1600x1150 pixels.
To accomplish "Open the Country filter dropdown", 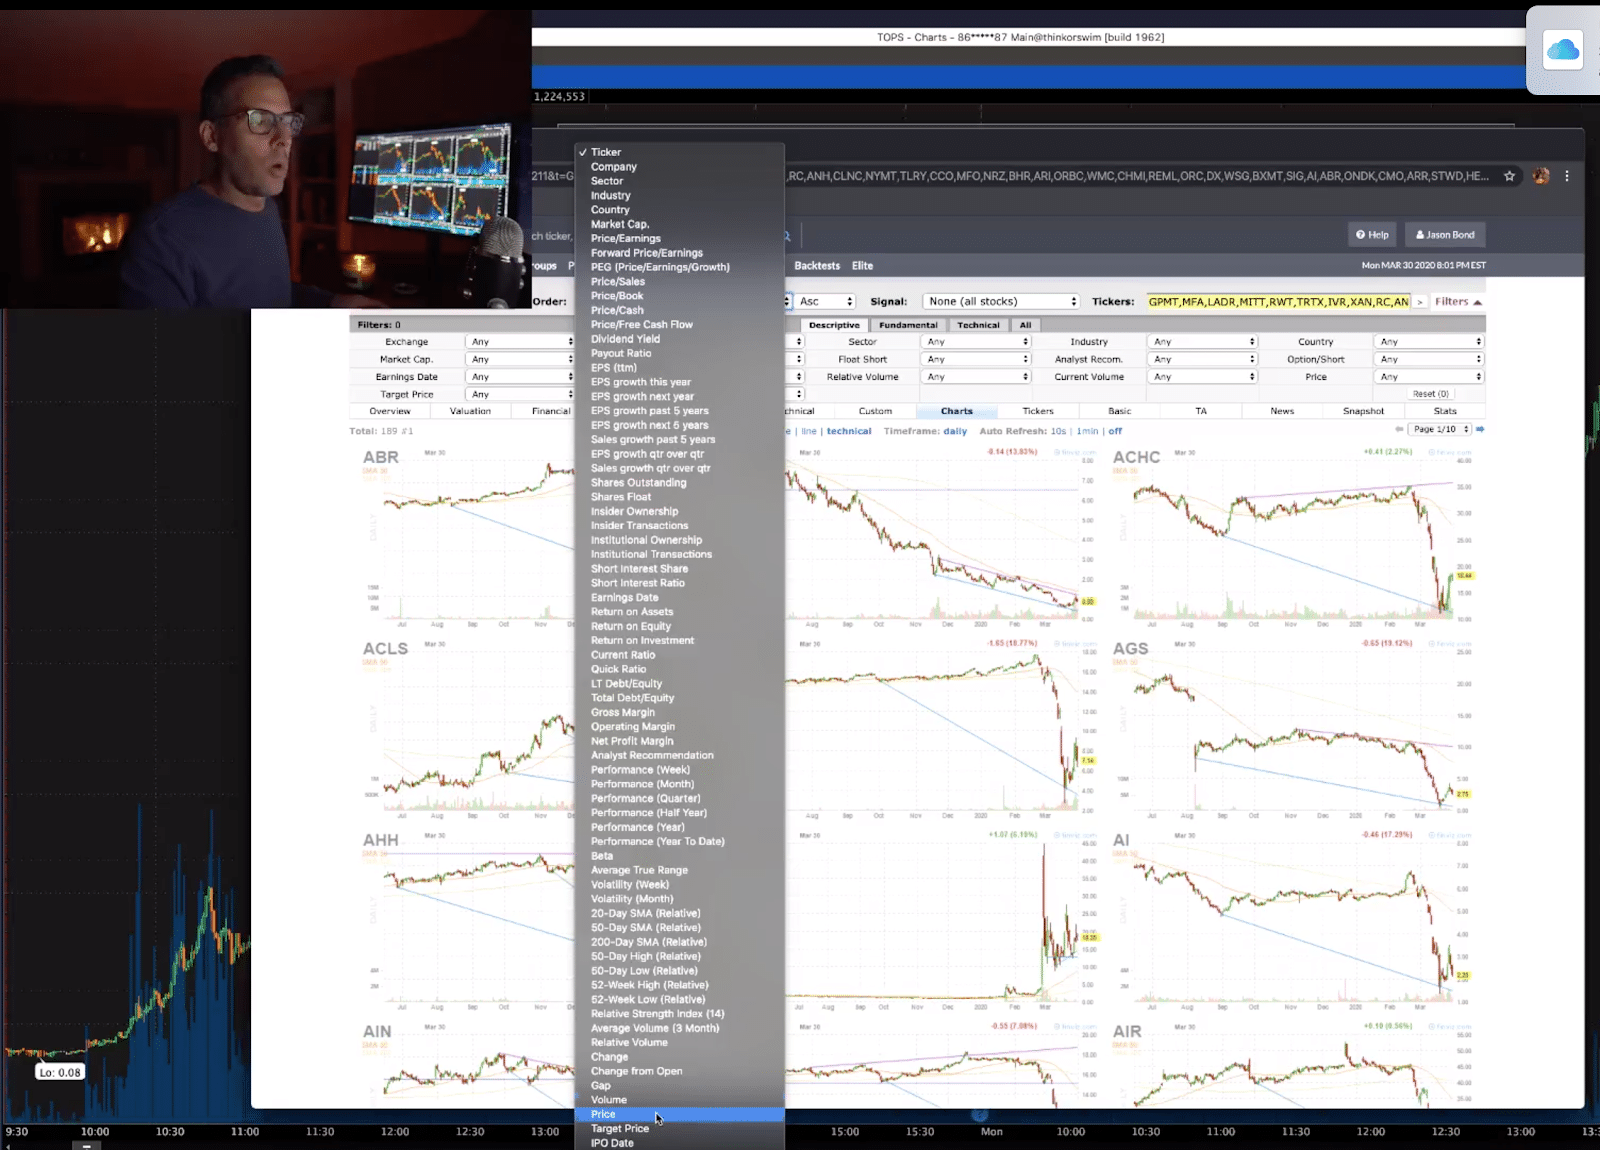I will click(x=1429, y=342).
